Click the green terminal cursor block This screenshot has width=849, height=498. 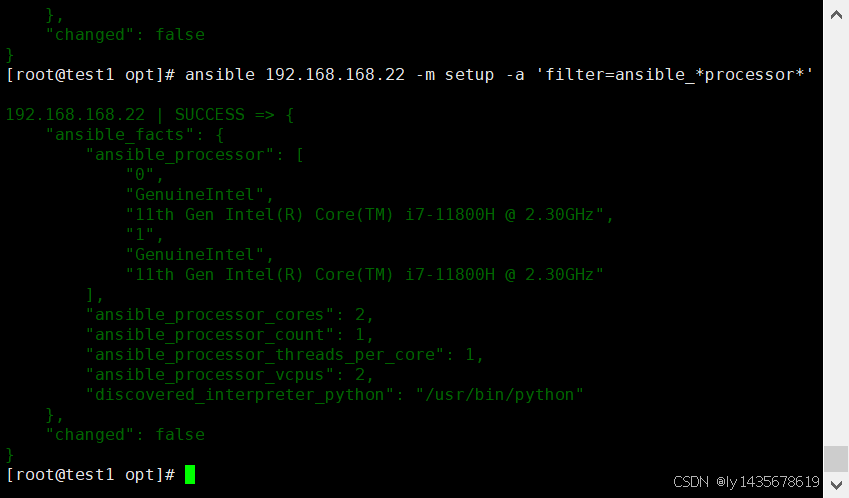tap(190, 474)
